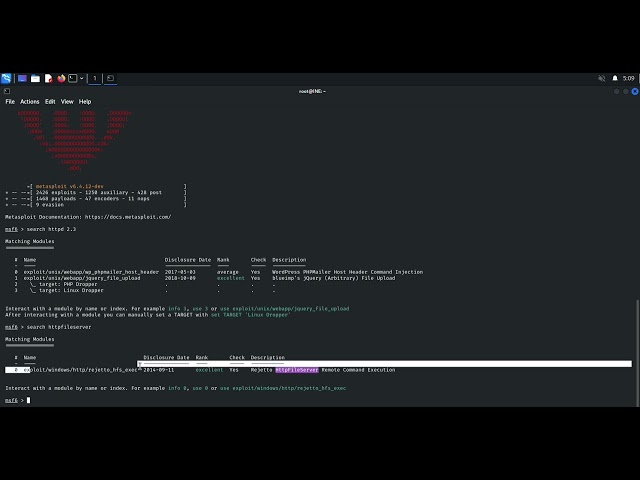Select the terminal window taskbar button
Viewport: 640px width, 480px height.
[110, 78]
